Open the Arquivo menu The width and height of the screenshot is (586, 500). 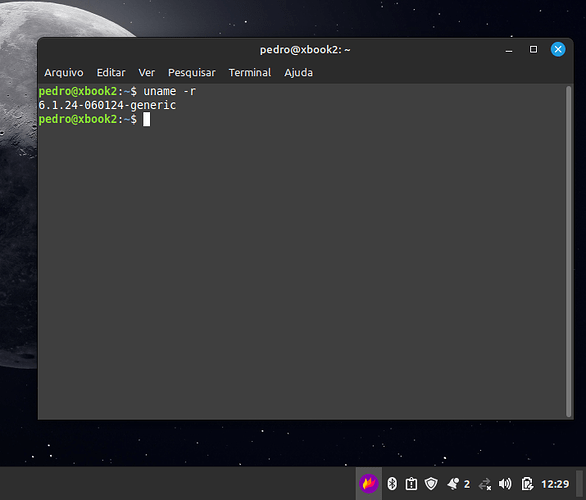point(64,72)
